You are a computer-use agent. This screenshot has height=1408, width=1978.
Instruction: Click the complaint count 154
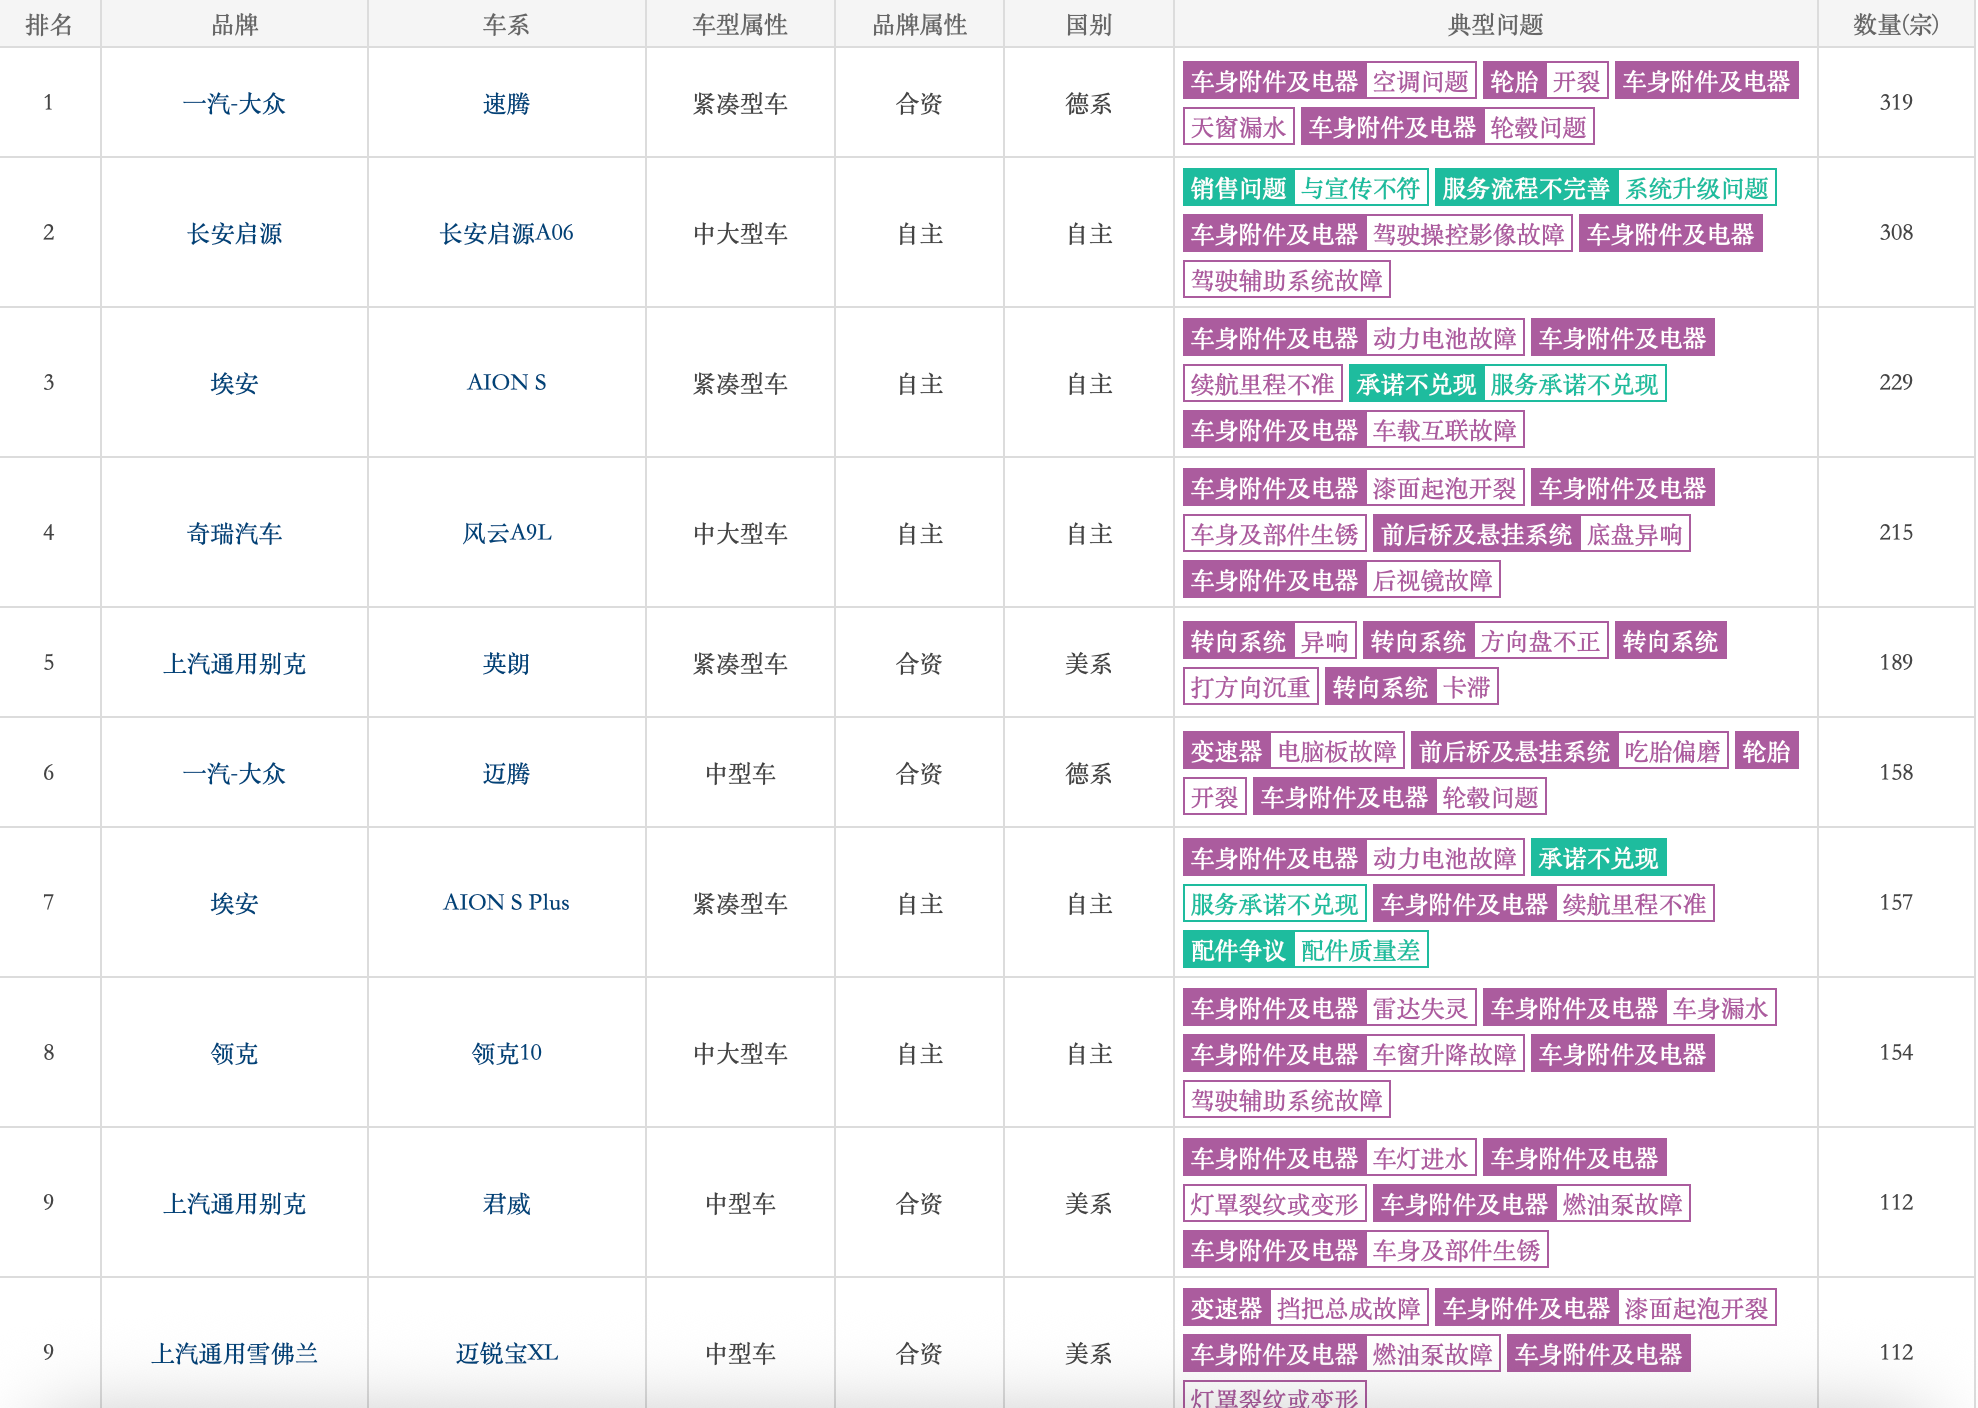1896,1052
